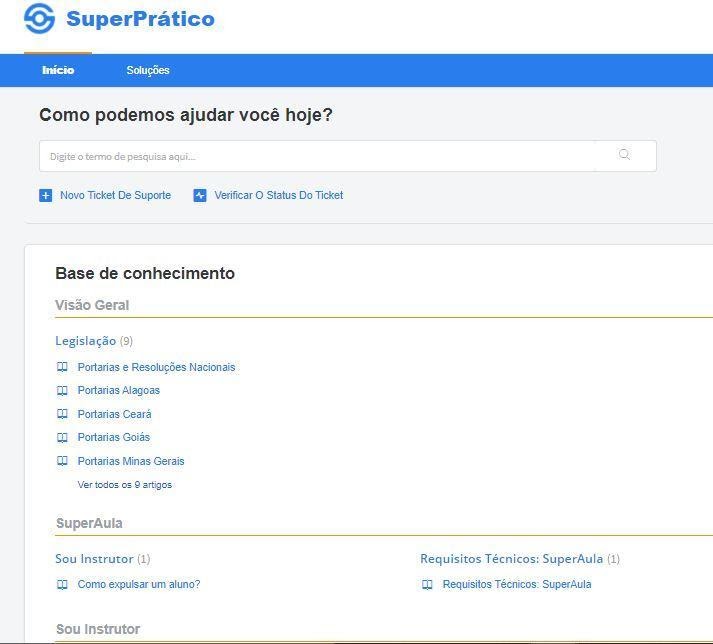Click book icon beside Portarias Ceará
This screenshot has width=713, height=644.
pyautogui.click(x=62, y=414)
